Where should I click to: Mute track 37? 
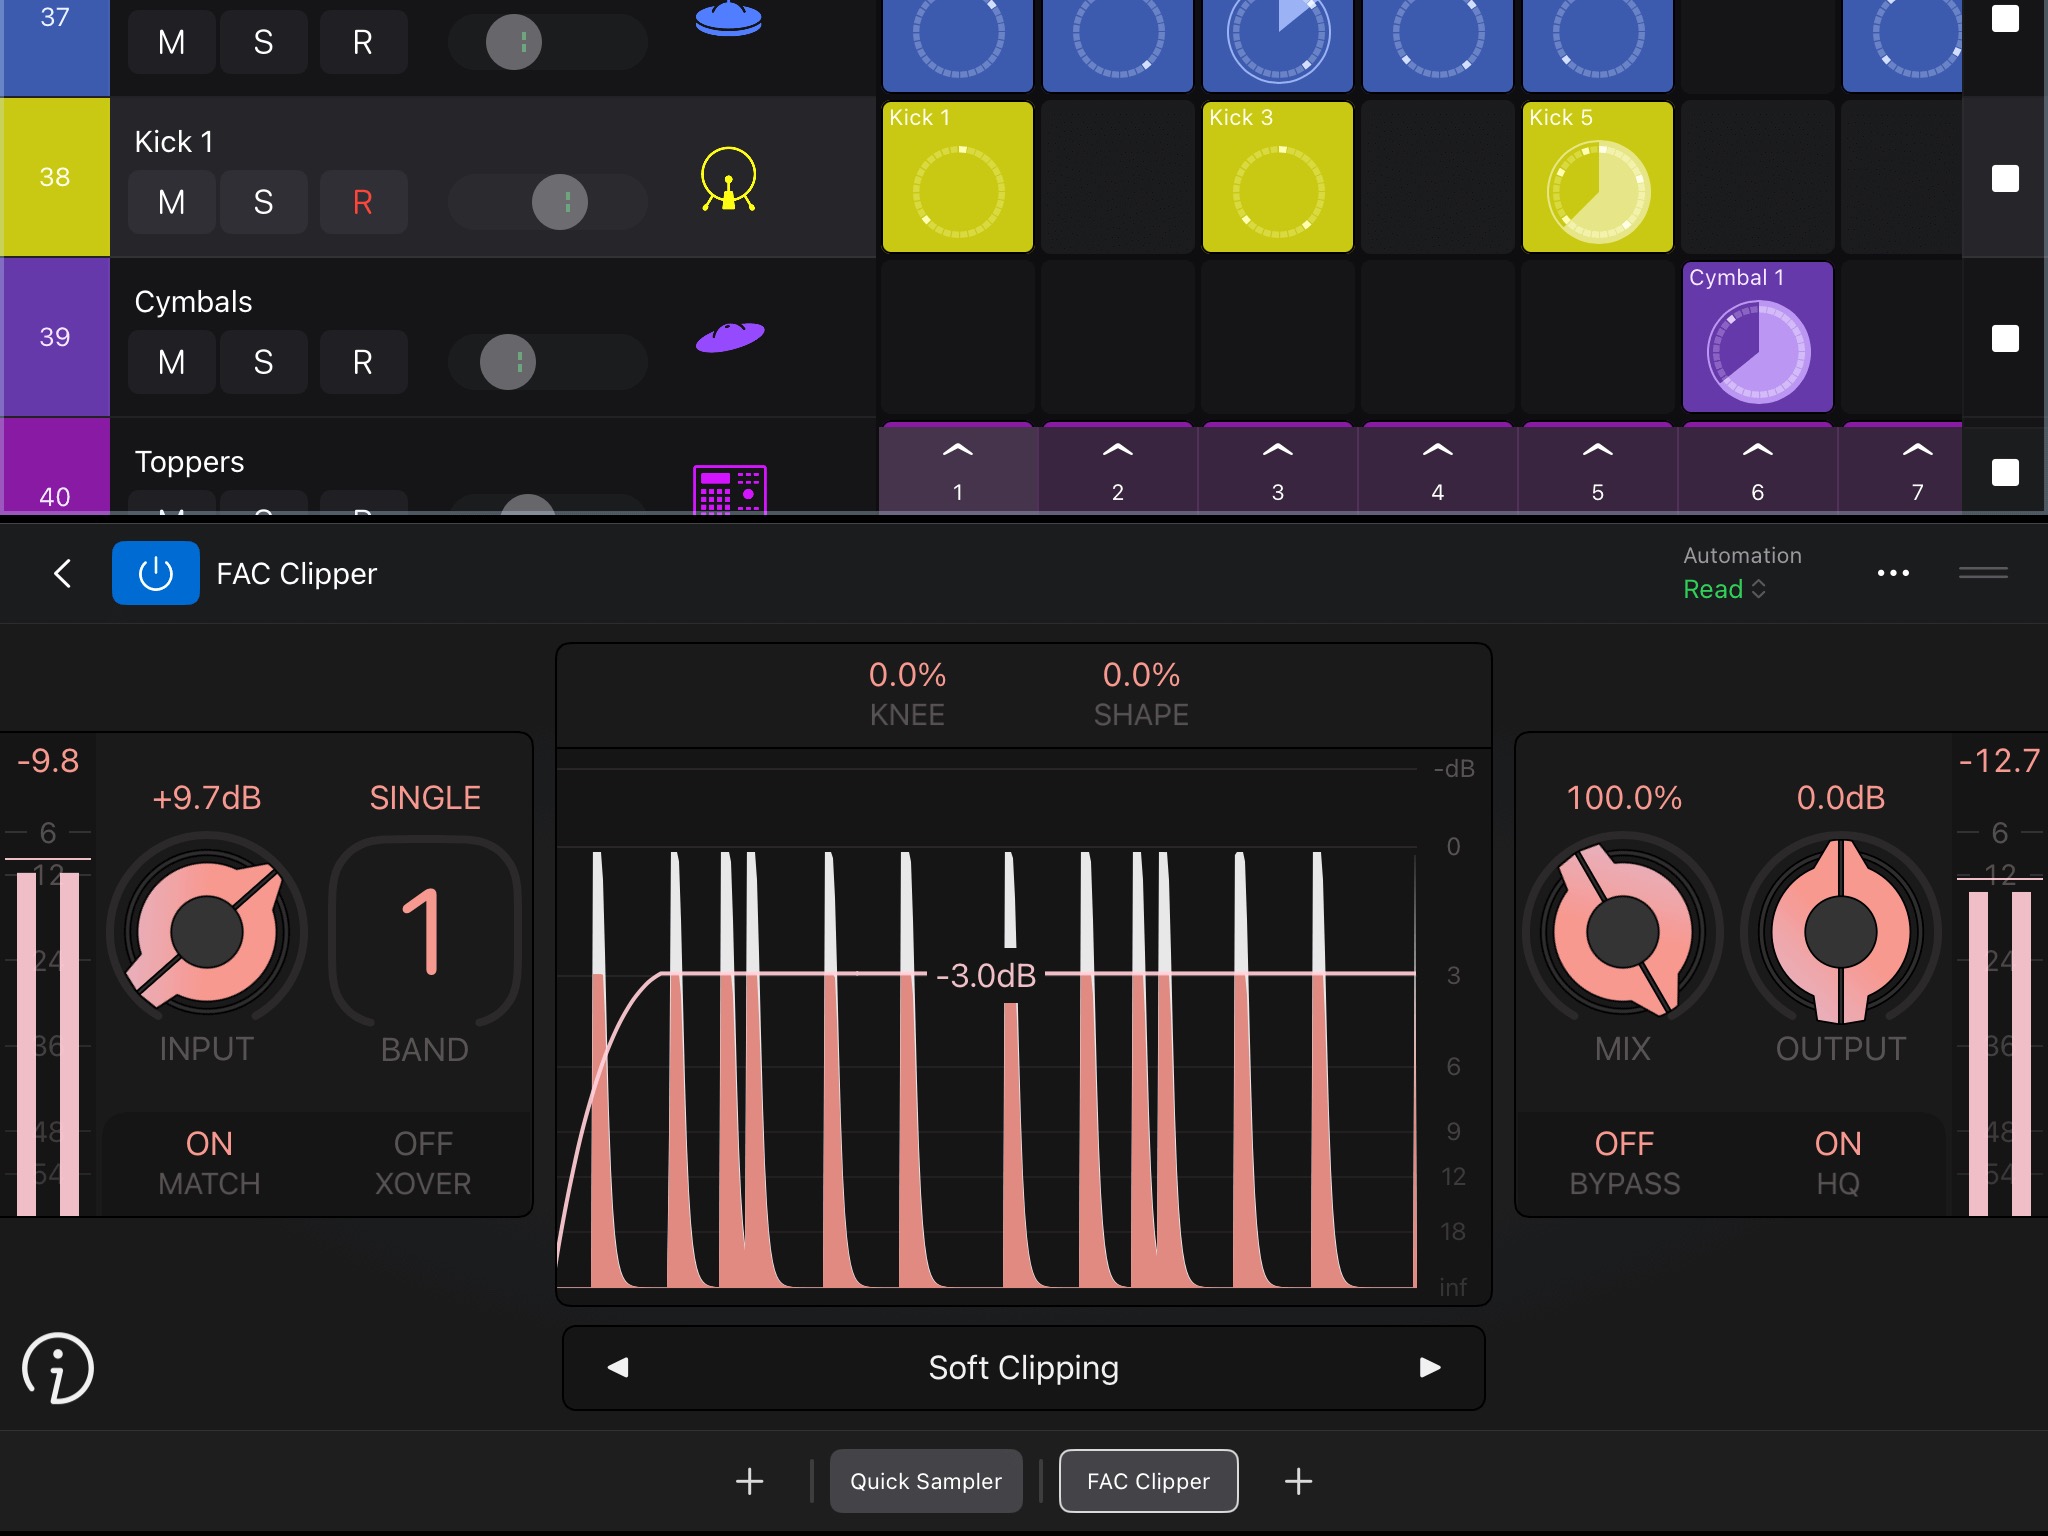(x=172, y=42)
